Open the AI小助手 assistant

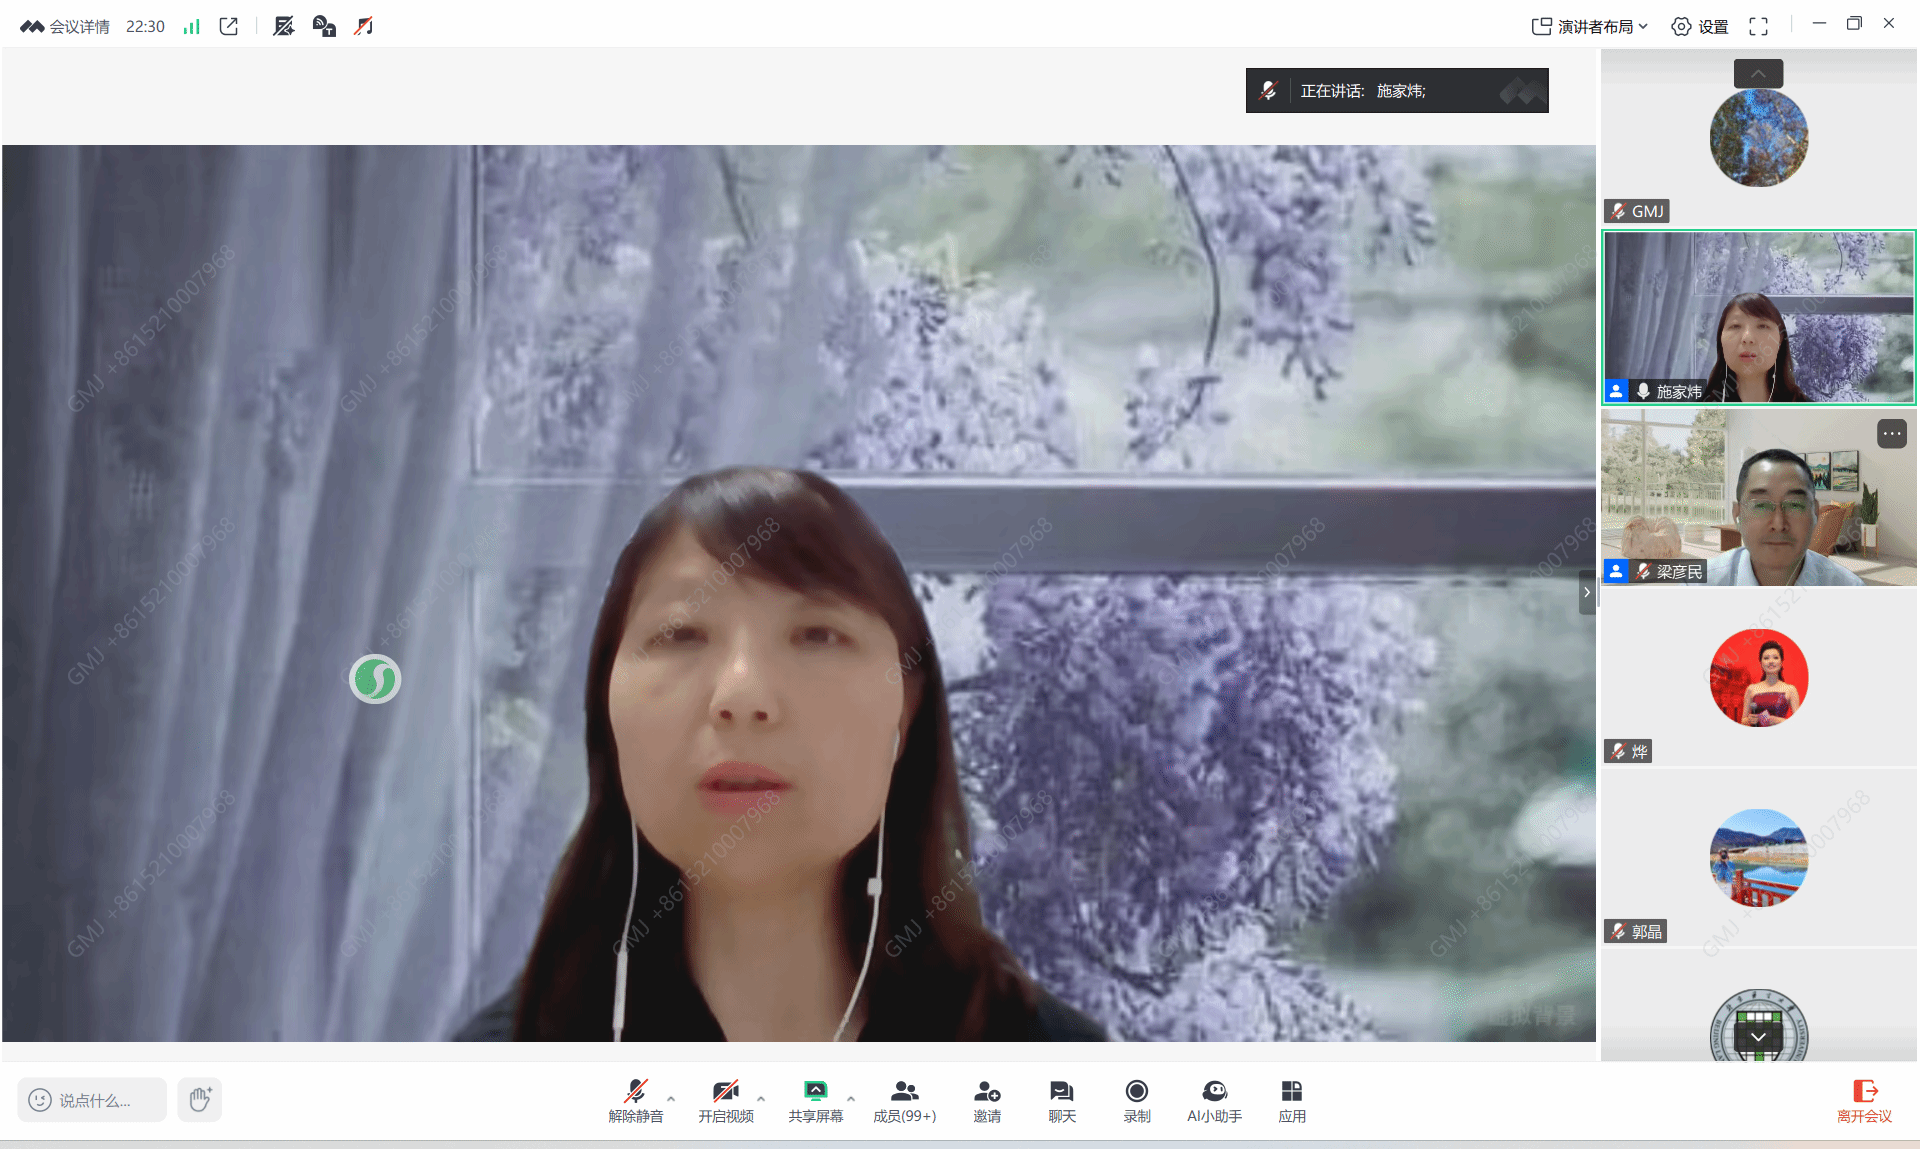point(1214,1100)
